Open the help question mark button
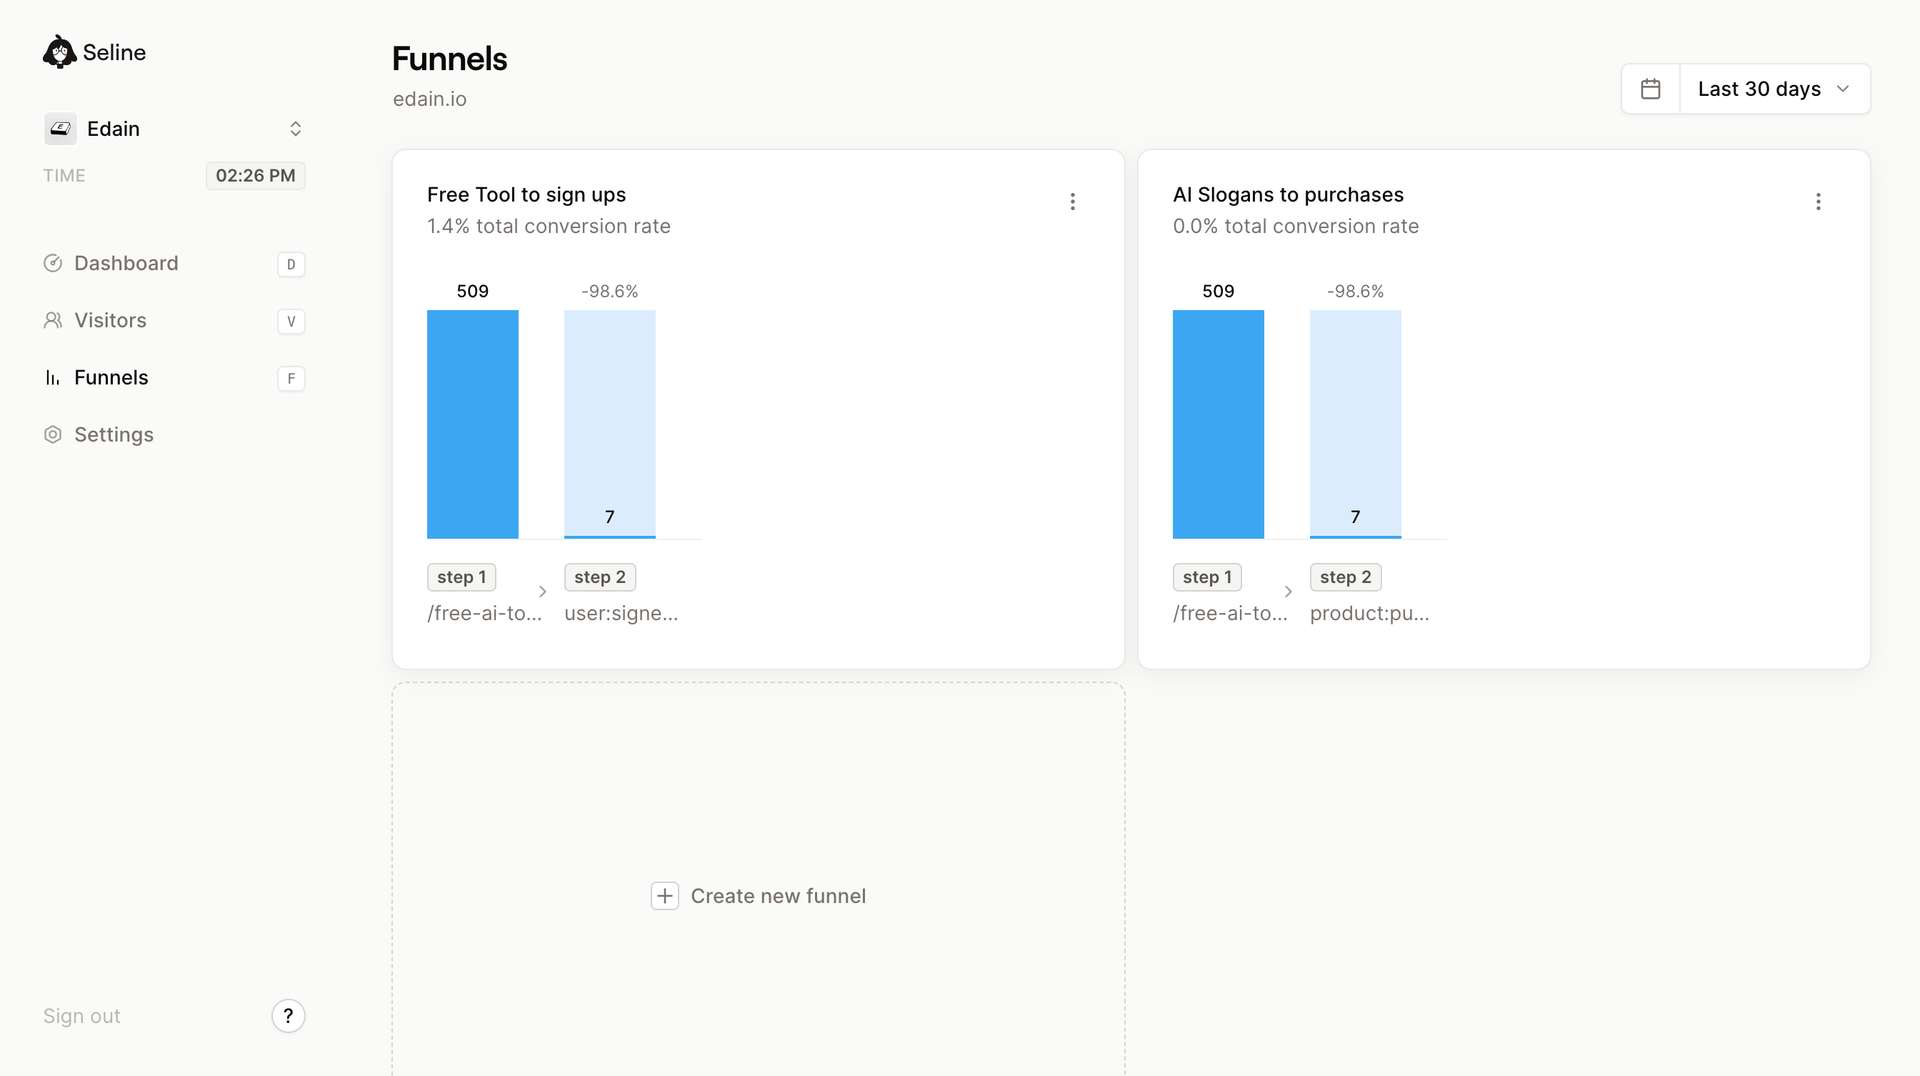The width and height of the screenshot is (1920, 1076). pyautogui.click(x=288, y=1016)
